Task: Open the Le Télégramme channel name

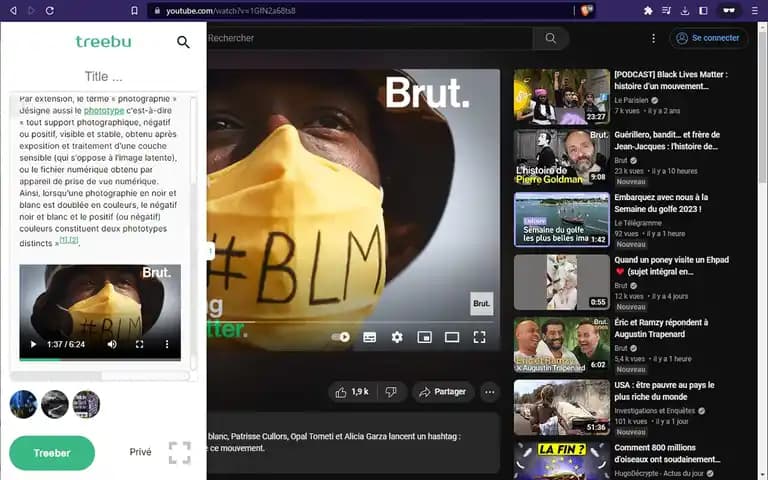Action: (638, 223)
